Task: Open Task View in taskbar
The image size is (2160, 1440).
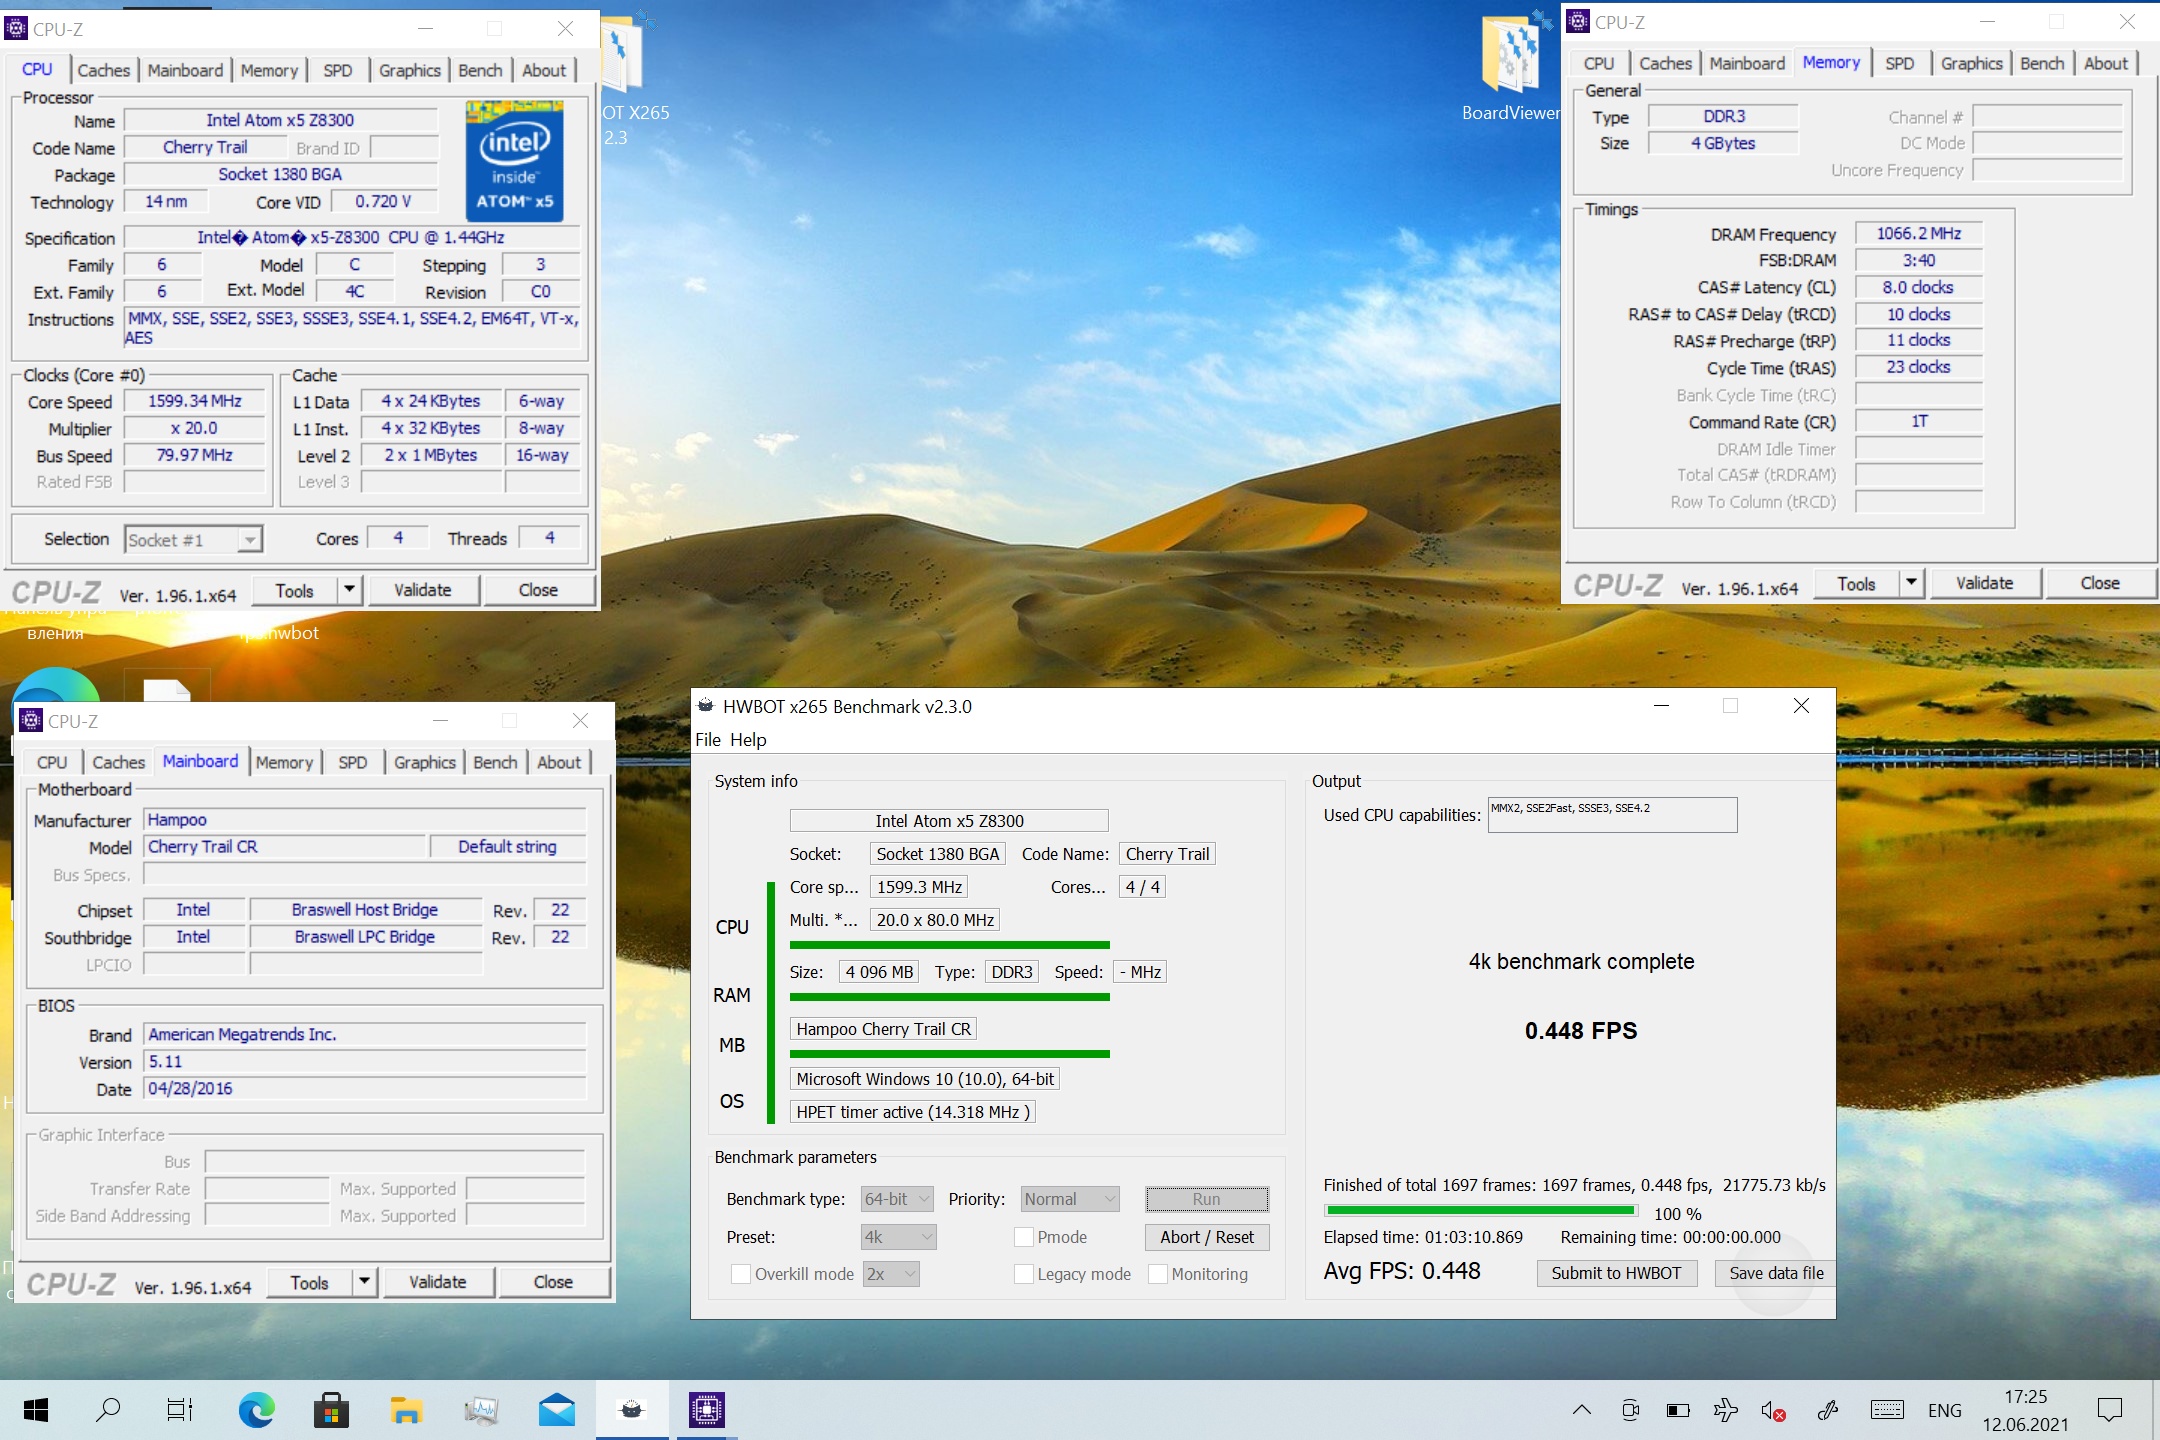Action: [180, 1410]
